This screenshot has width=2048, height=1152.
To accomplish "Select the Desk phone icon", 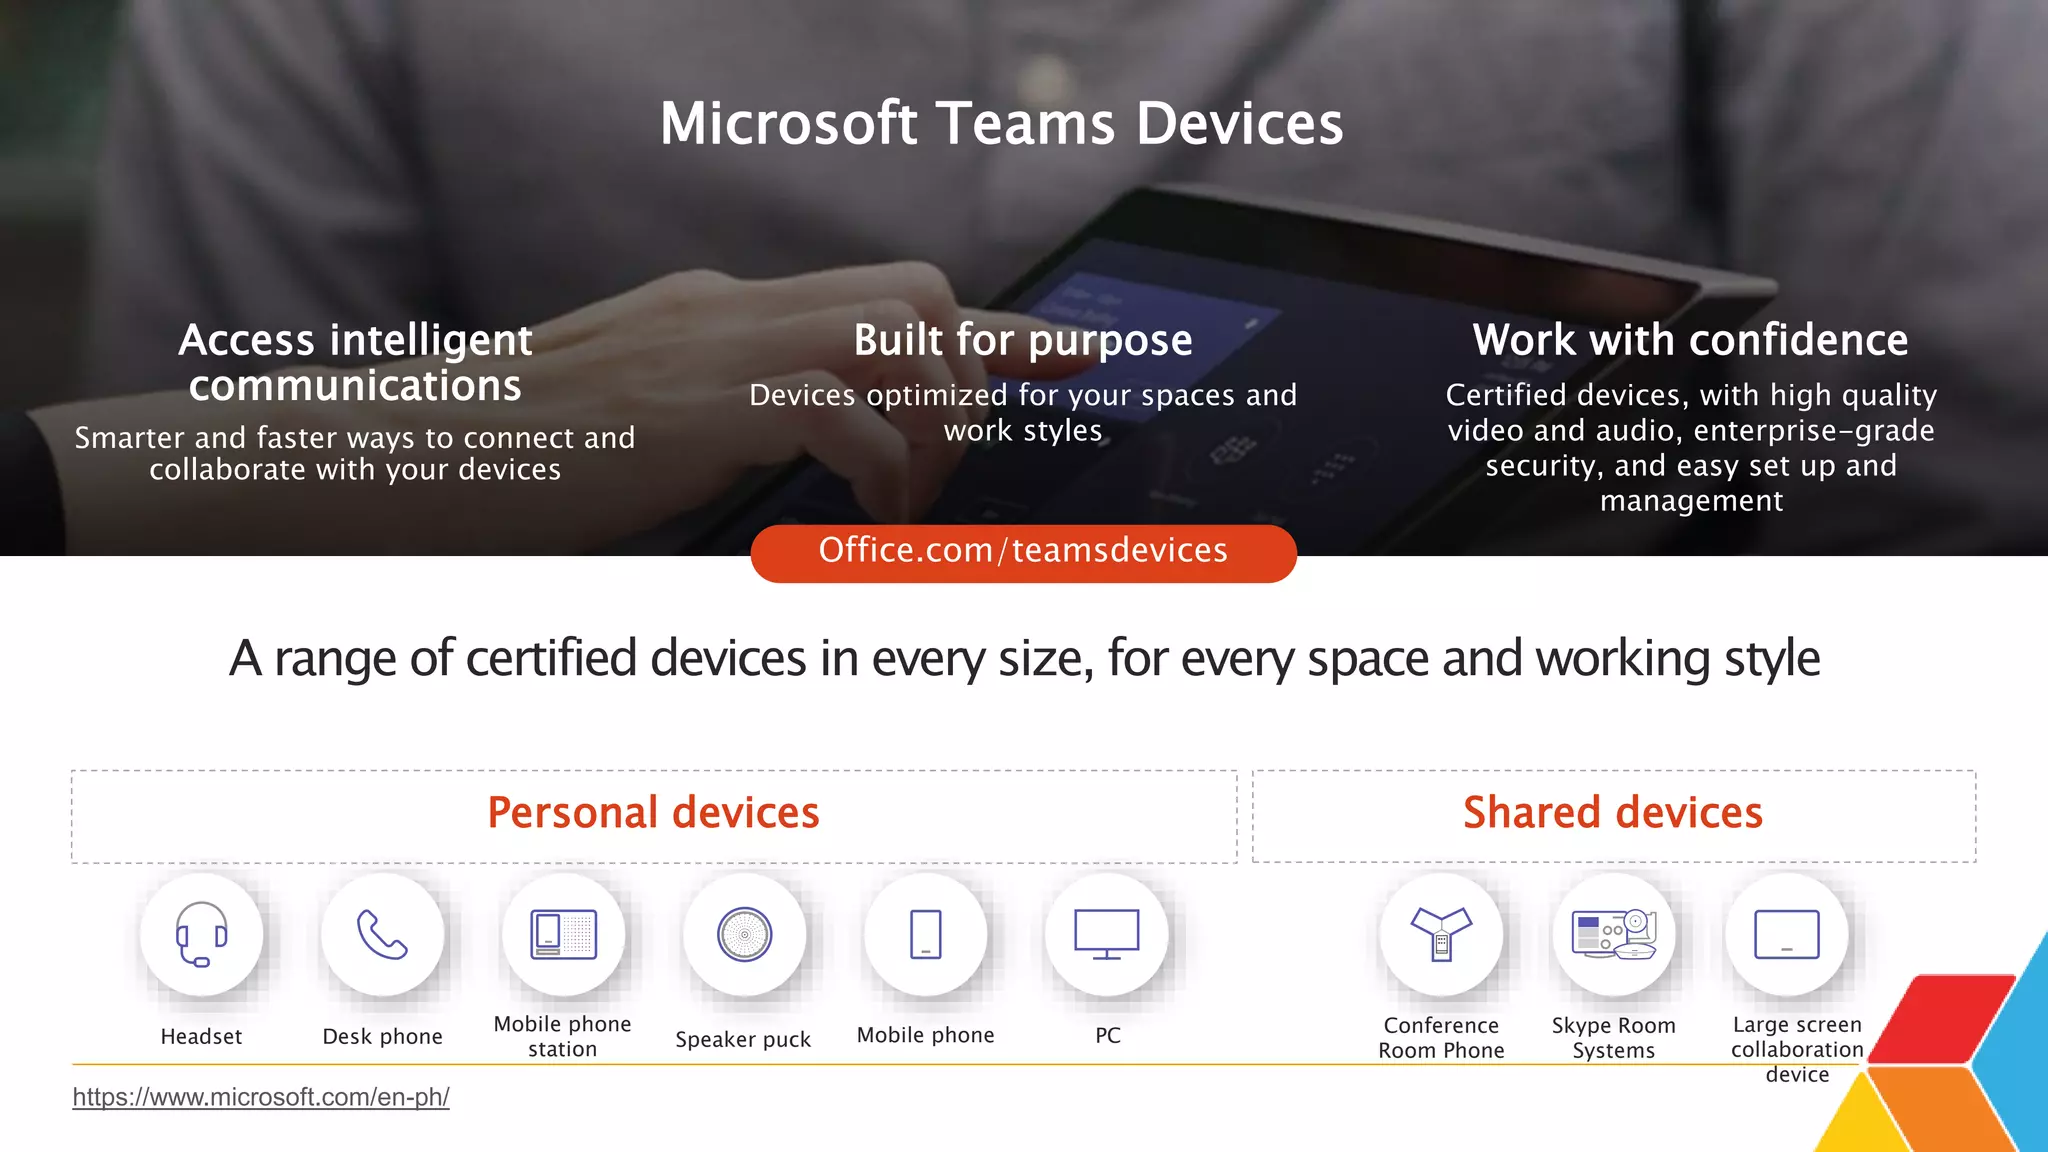I will pyautogui.click(x=382, y=934).
